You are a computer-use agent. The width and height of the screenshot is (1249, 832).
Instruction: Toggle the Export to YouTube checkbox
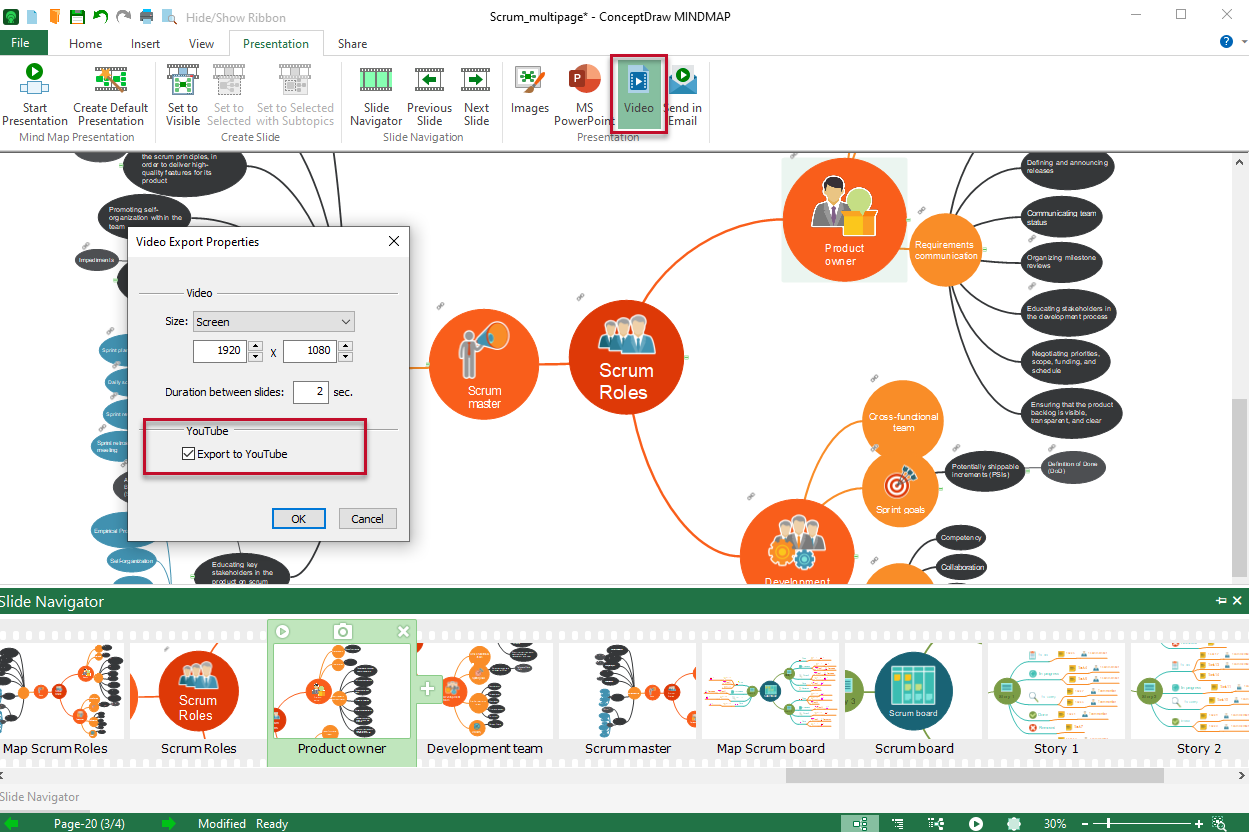[x=188, y=454]
